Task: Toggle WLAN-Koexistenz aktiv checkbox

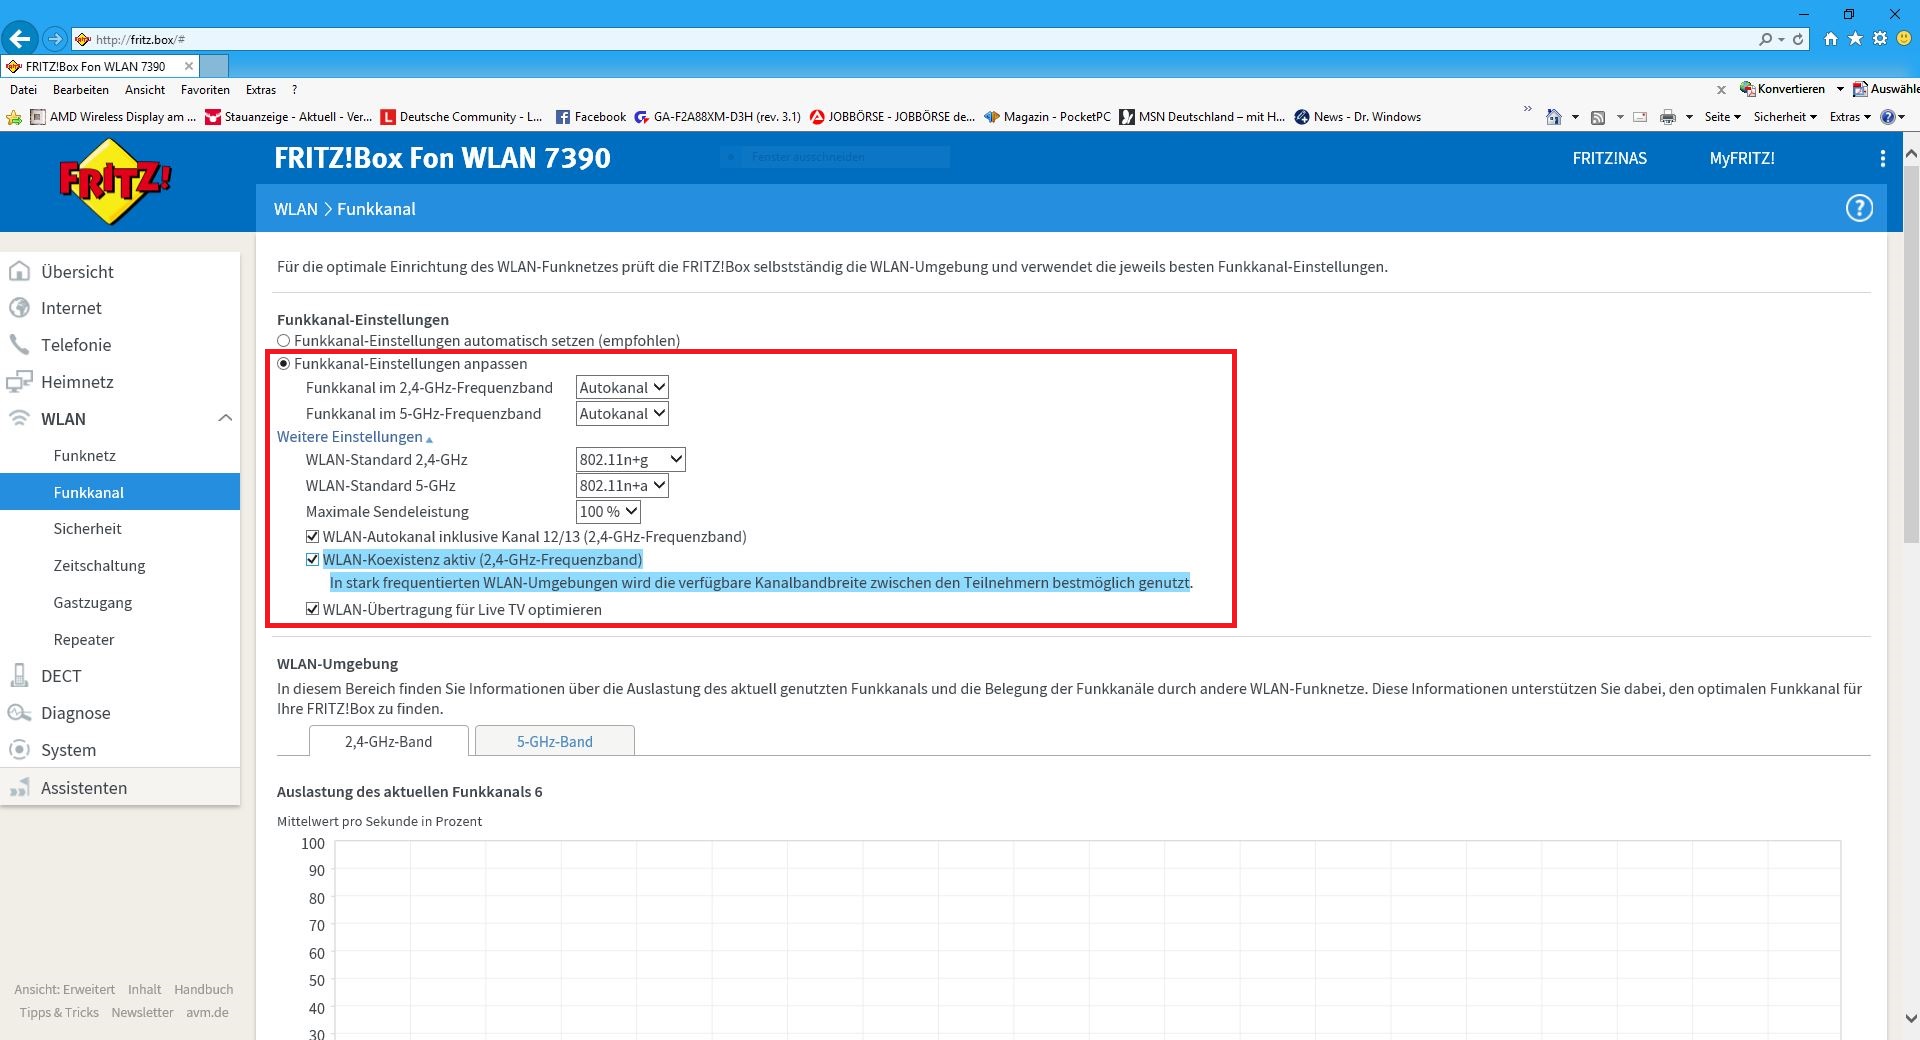Action: pyautogui.click(x=313, y=560)
